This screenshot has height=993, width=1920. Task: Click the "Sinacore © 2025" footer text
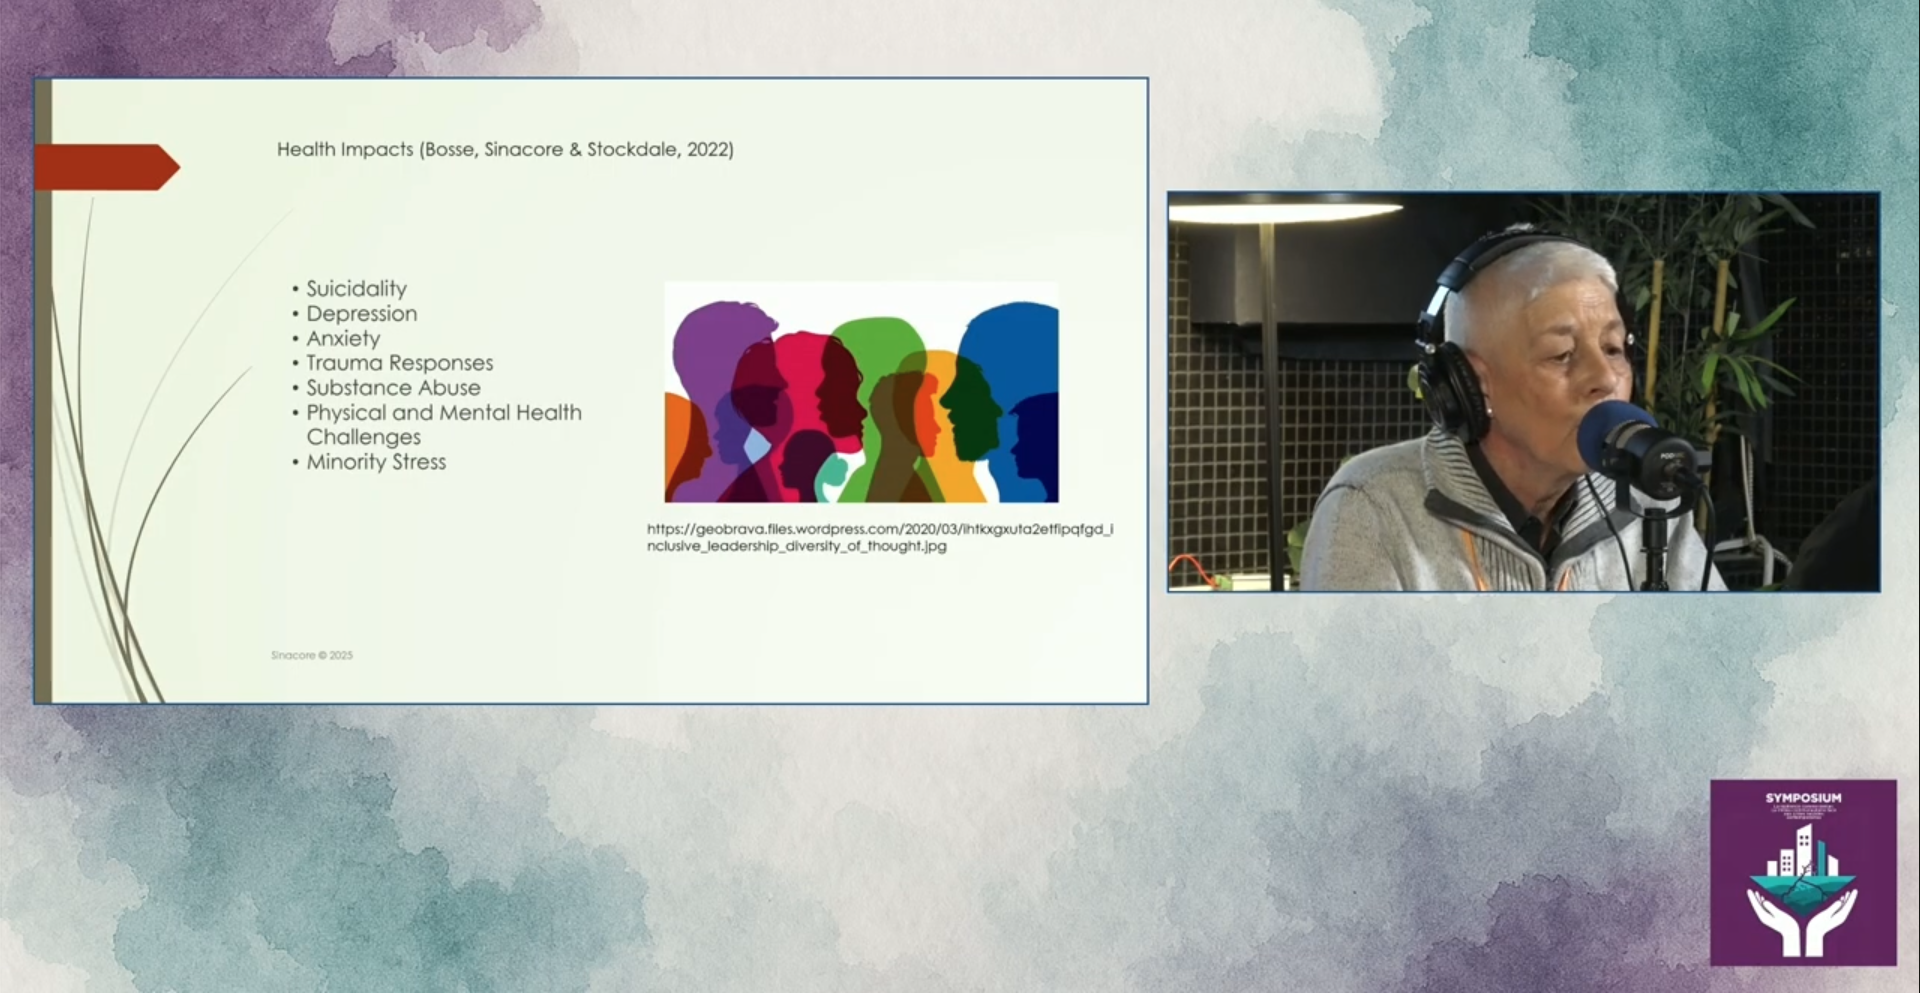click(x=311, y=655)
